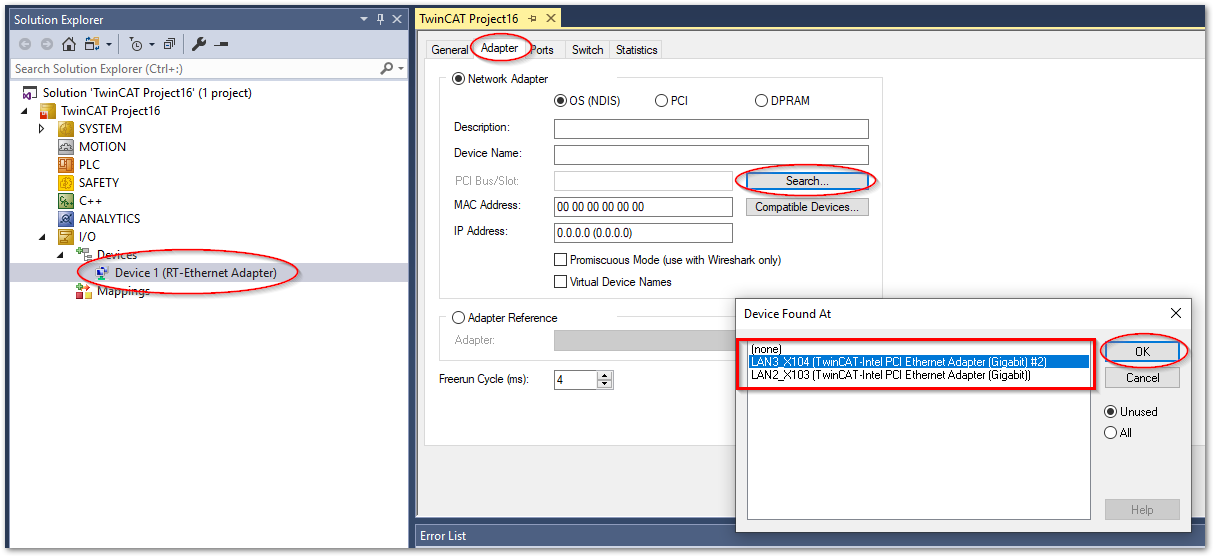Click the Preview Selected Items dash icon
The image size is (1214, 557).
[x=221, y=45]
